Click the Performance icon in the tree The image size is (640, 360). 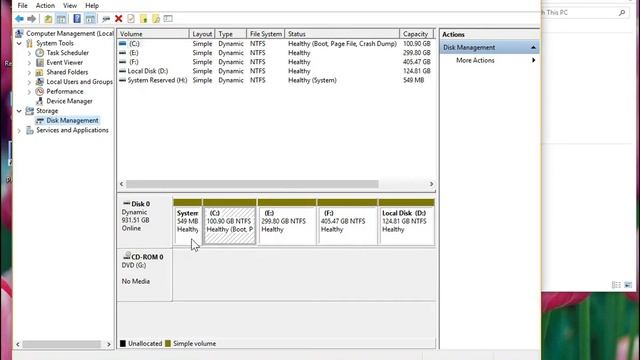pos(40,91)
